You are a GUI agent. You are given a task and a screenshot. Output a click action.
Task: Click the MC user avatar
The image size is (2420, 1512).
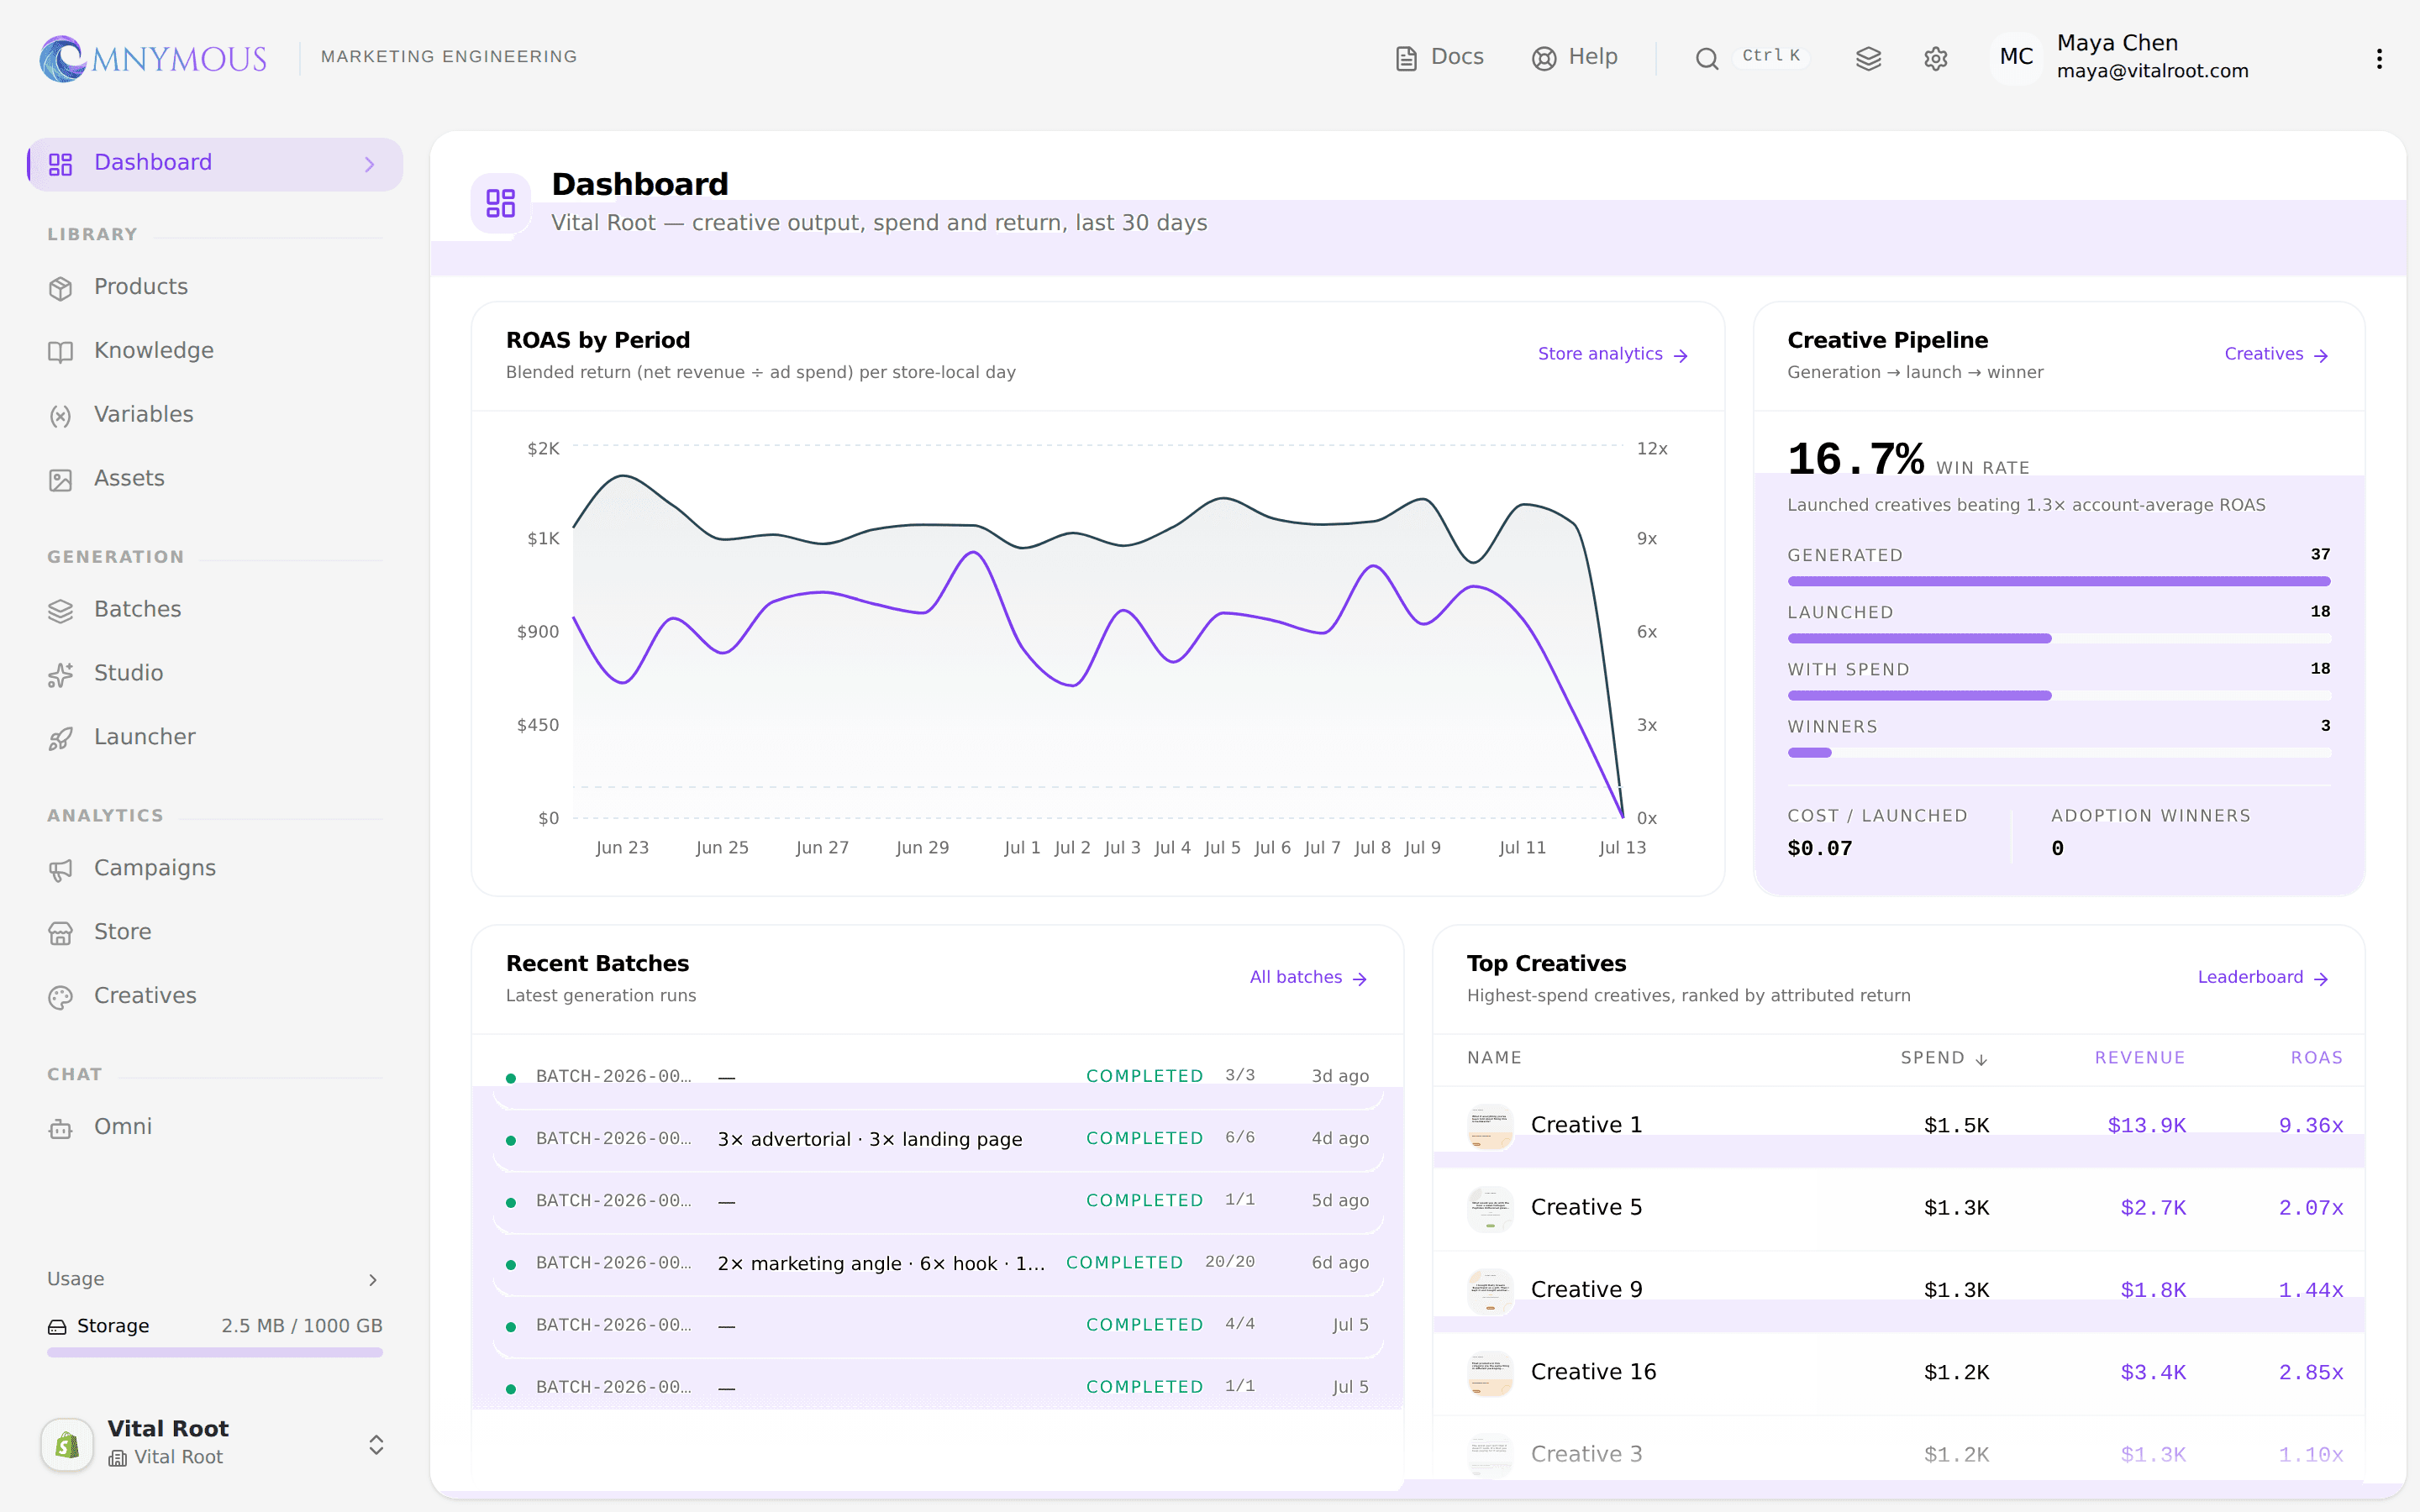point(2016,57)
